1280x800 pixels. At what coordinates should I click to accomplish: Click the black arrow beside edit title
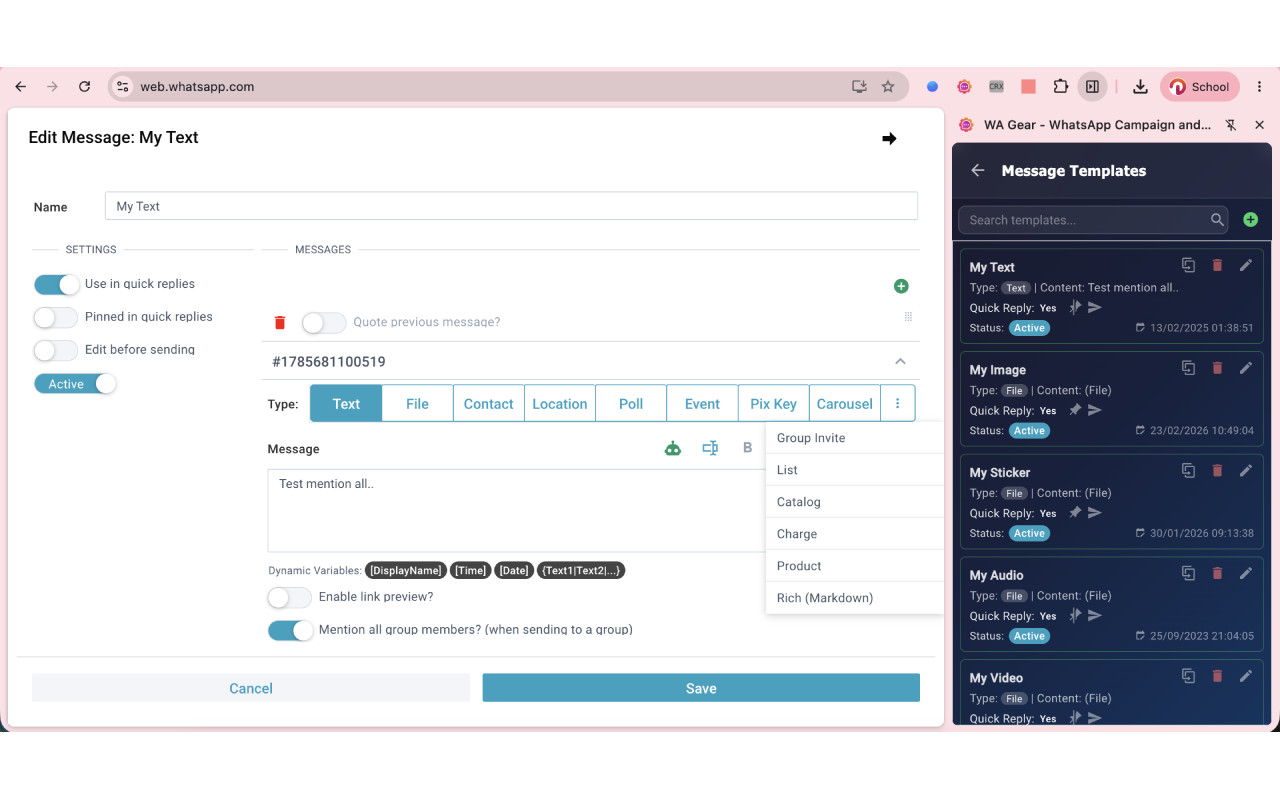pyautogui.click(x=889, y=138)
